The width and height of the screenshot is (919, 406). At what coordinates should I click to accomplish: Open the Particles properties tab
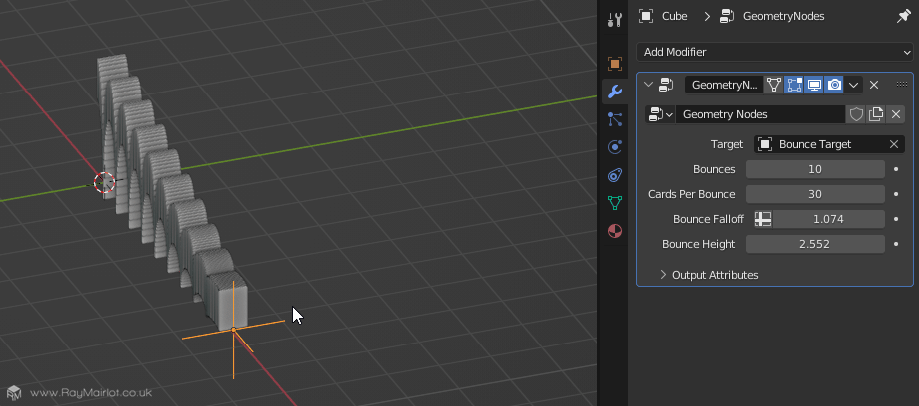point(614,120)
